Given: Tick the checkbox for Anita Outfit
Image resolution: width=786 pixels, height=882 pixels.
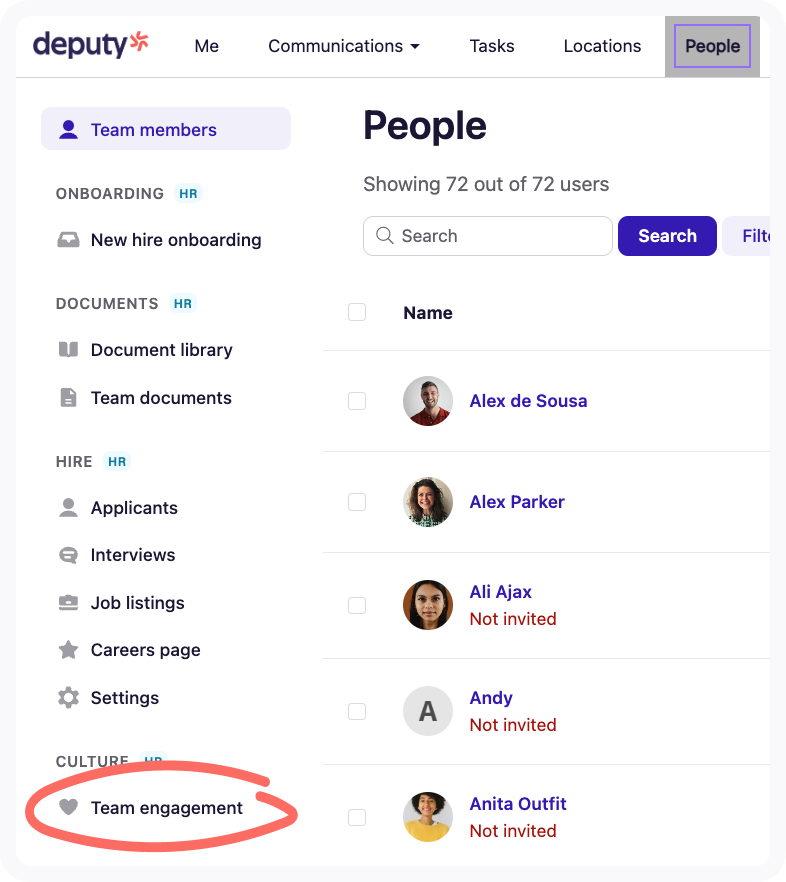Looking at the screenshot, I should click(x=357, y=817).
